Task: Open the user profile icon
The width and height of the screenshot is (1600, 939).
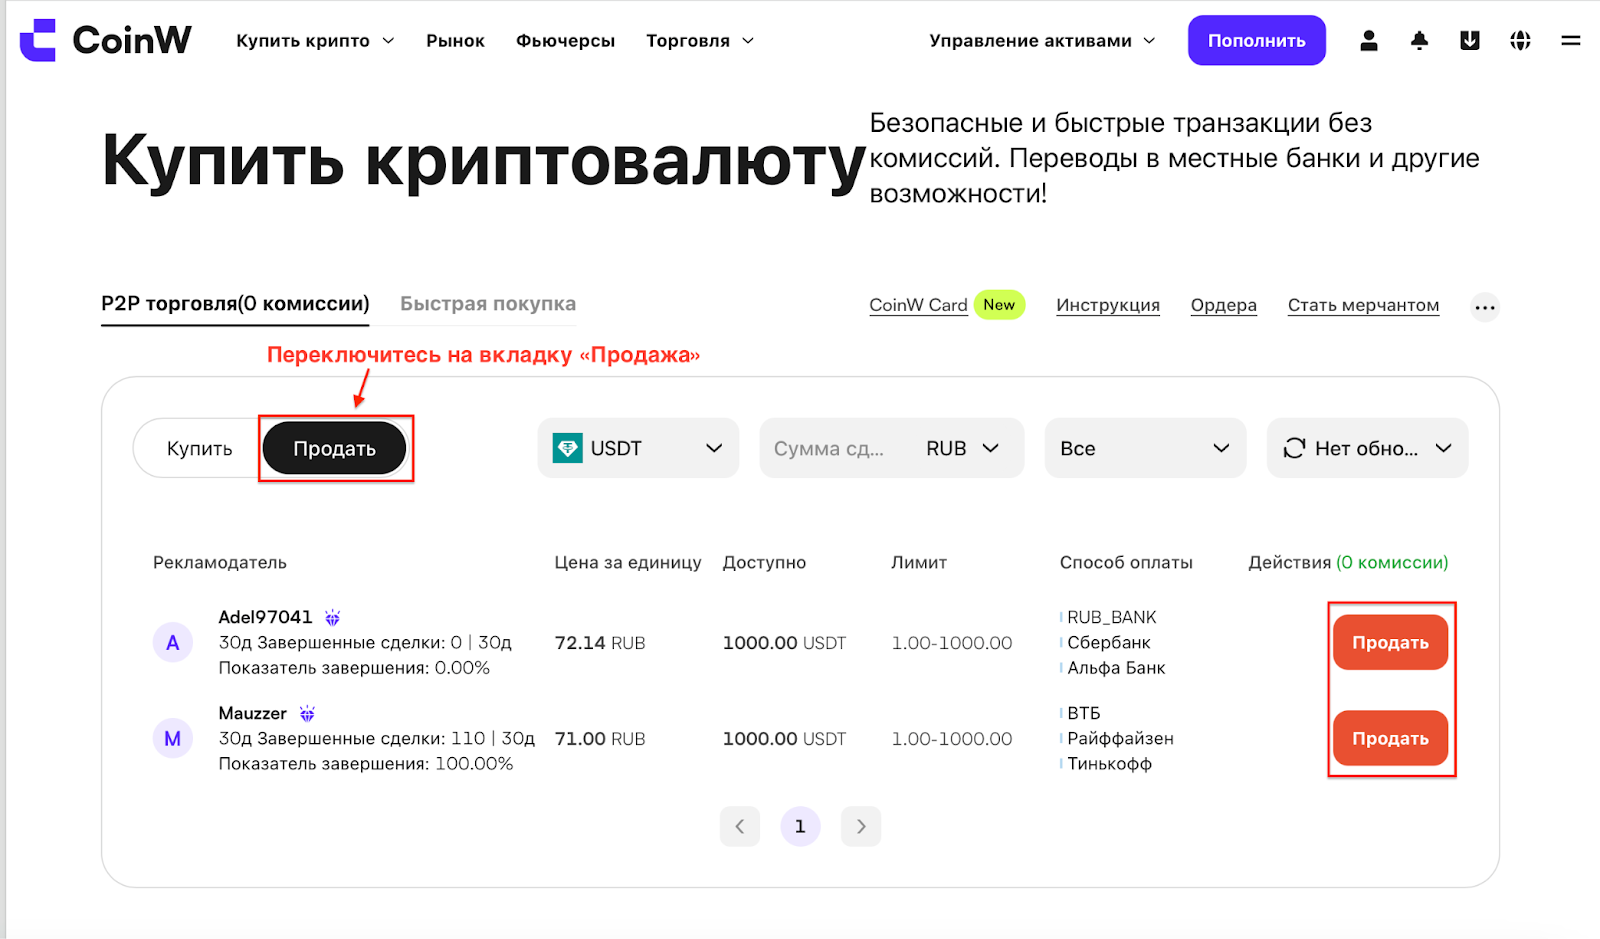Action: [x=1369, y=40]
